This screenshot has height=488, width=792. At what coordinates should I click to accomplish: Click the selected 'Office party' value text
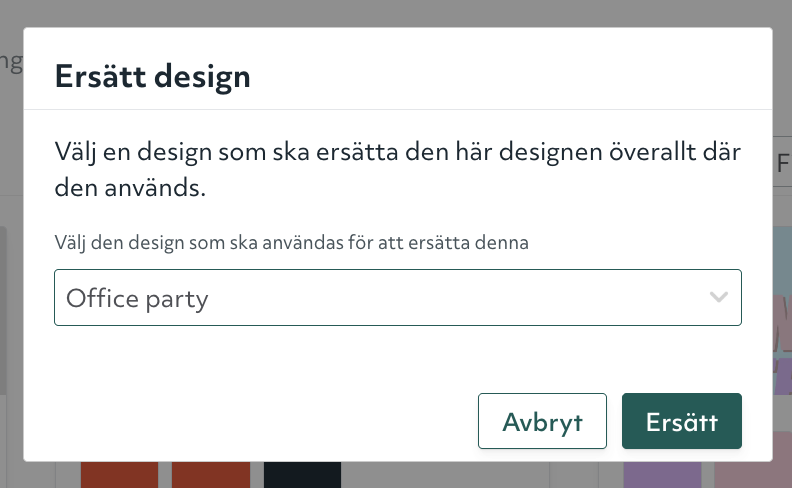pos(137,298)
